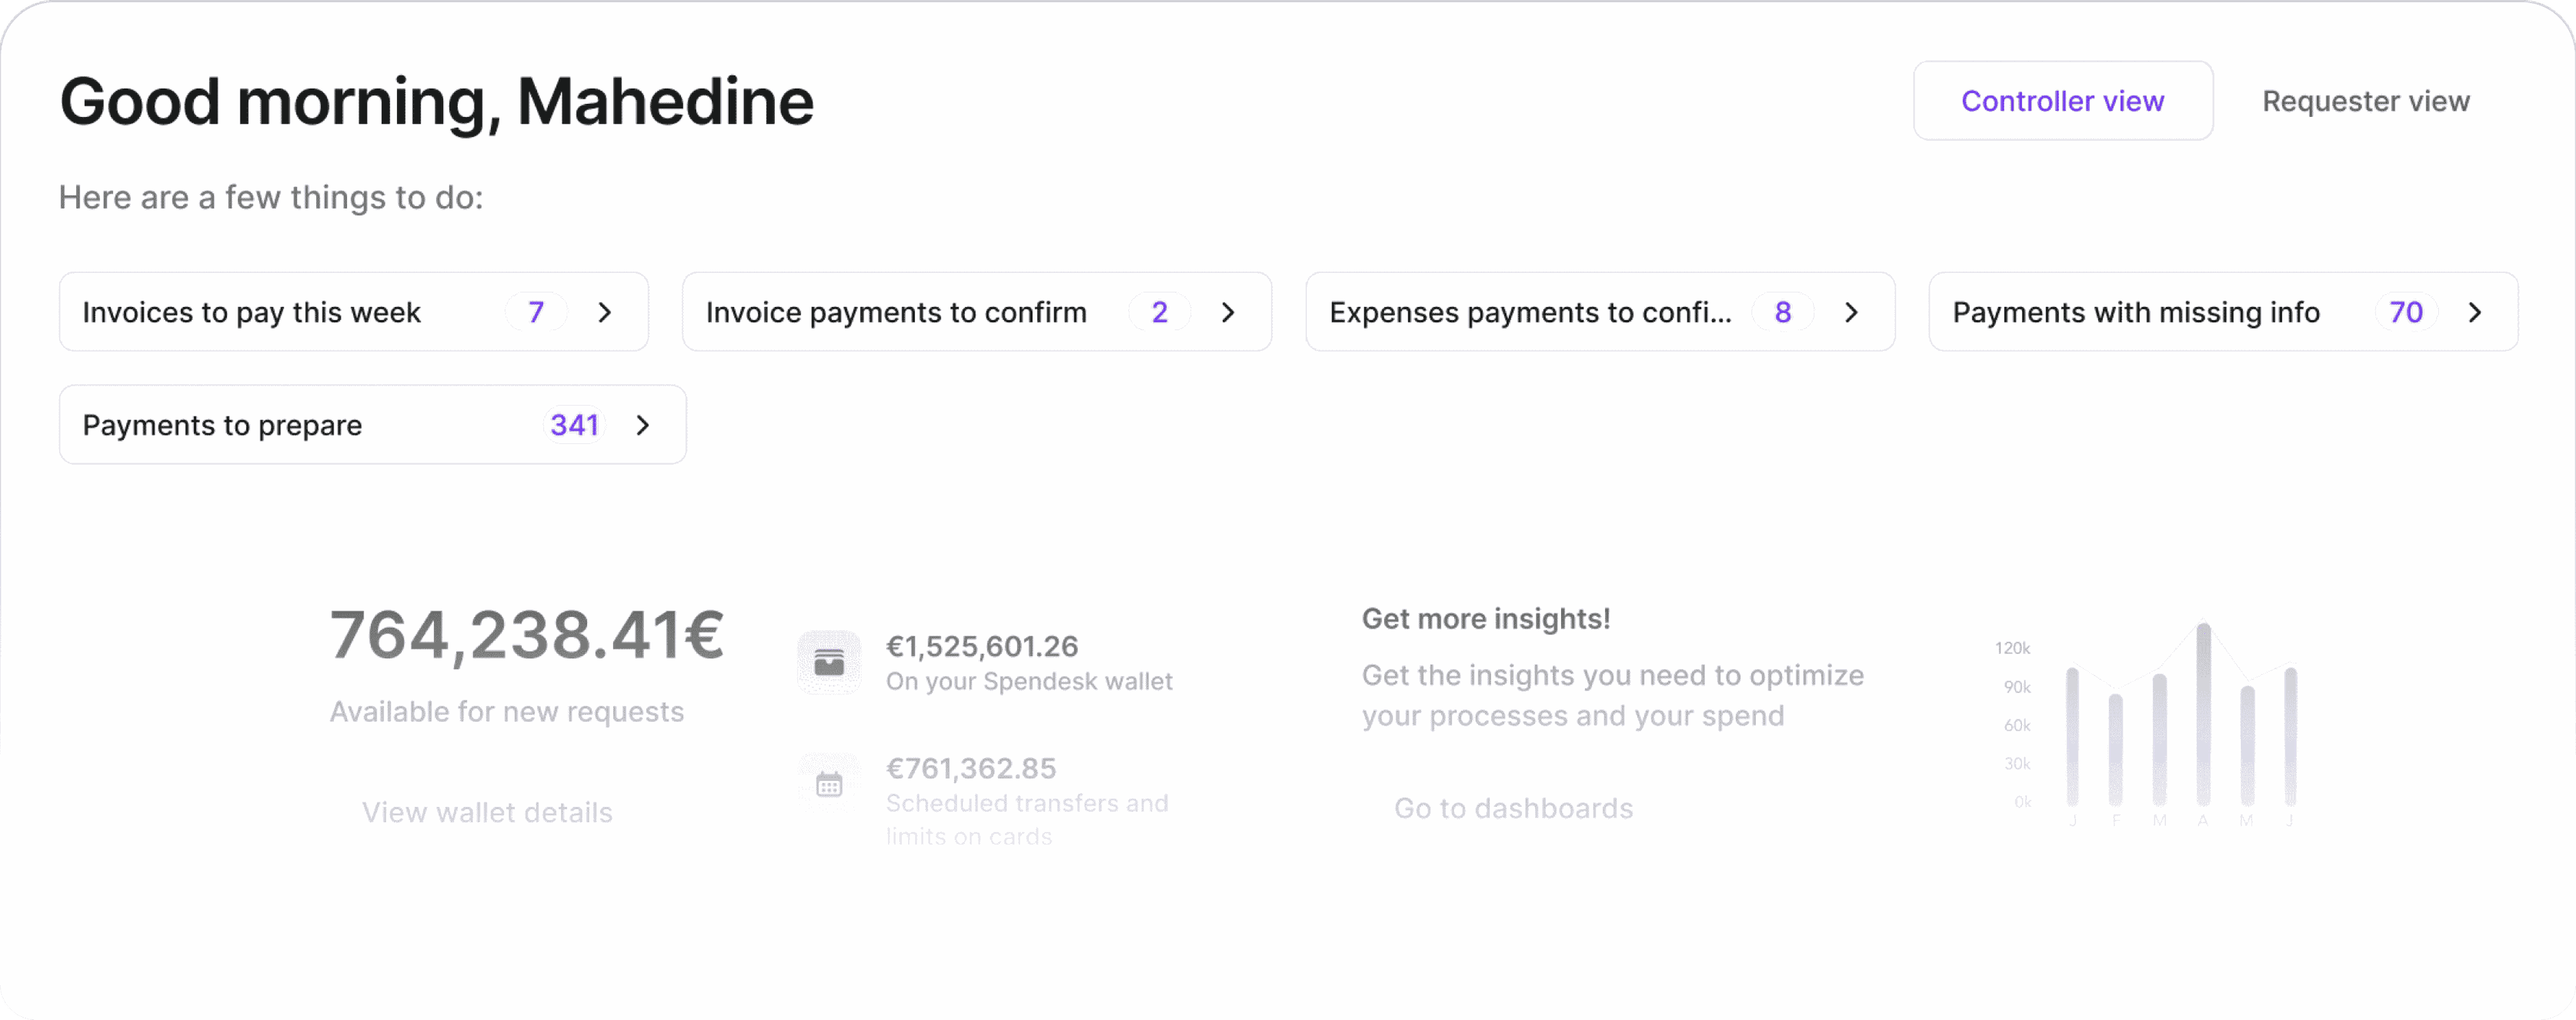The image size is (2576, 1020).
Task: Click View wallet details link
Action: (x=487, y=812)
